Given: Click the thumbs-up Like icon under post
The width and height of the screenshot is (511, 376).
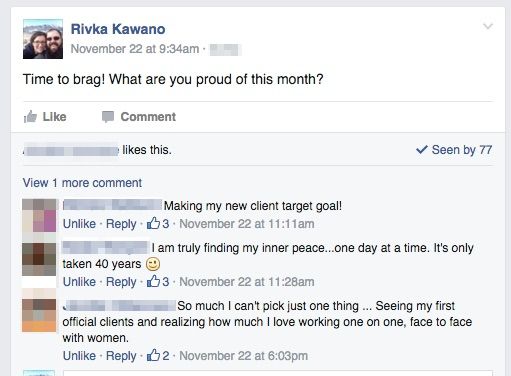Looking at the screenshot, I should pyautogui.click(x=30, y=117).
